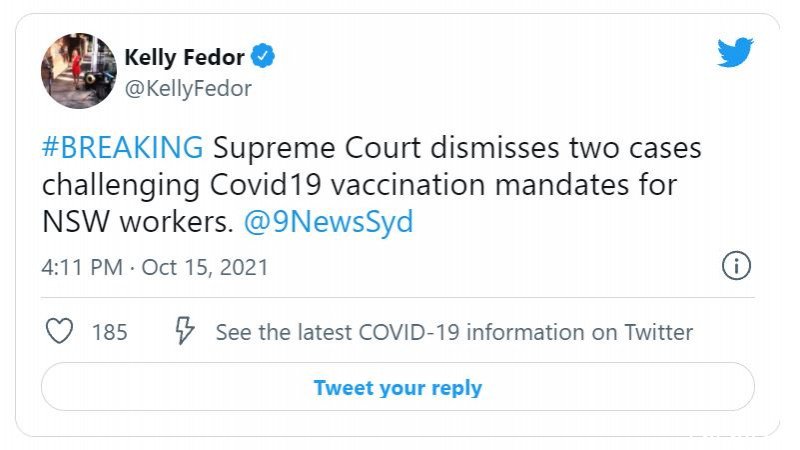Click the Twitter bird logo

pyautogui.click(x=735, y=52)
